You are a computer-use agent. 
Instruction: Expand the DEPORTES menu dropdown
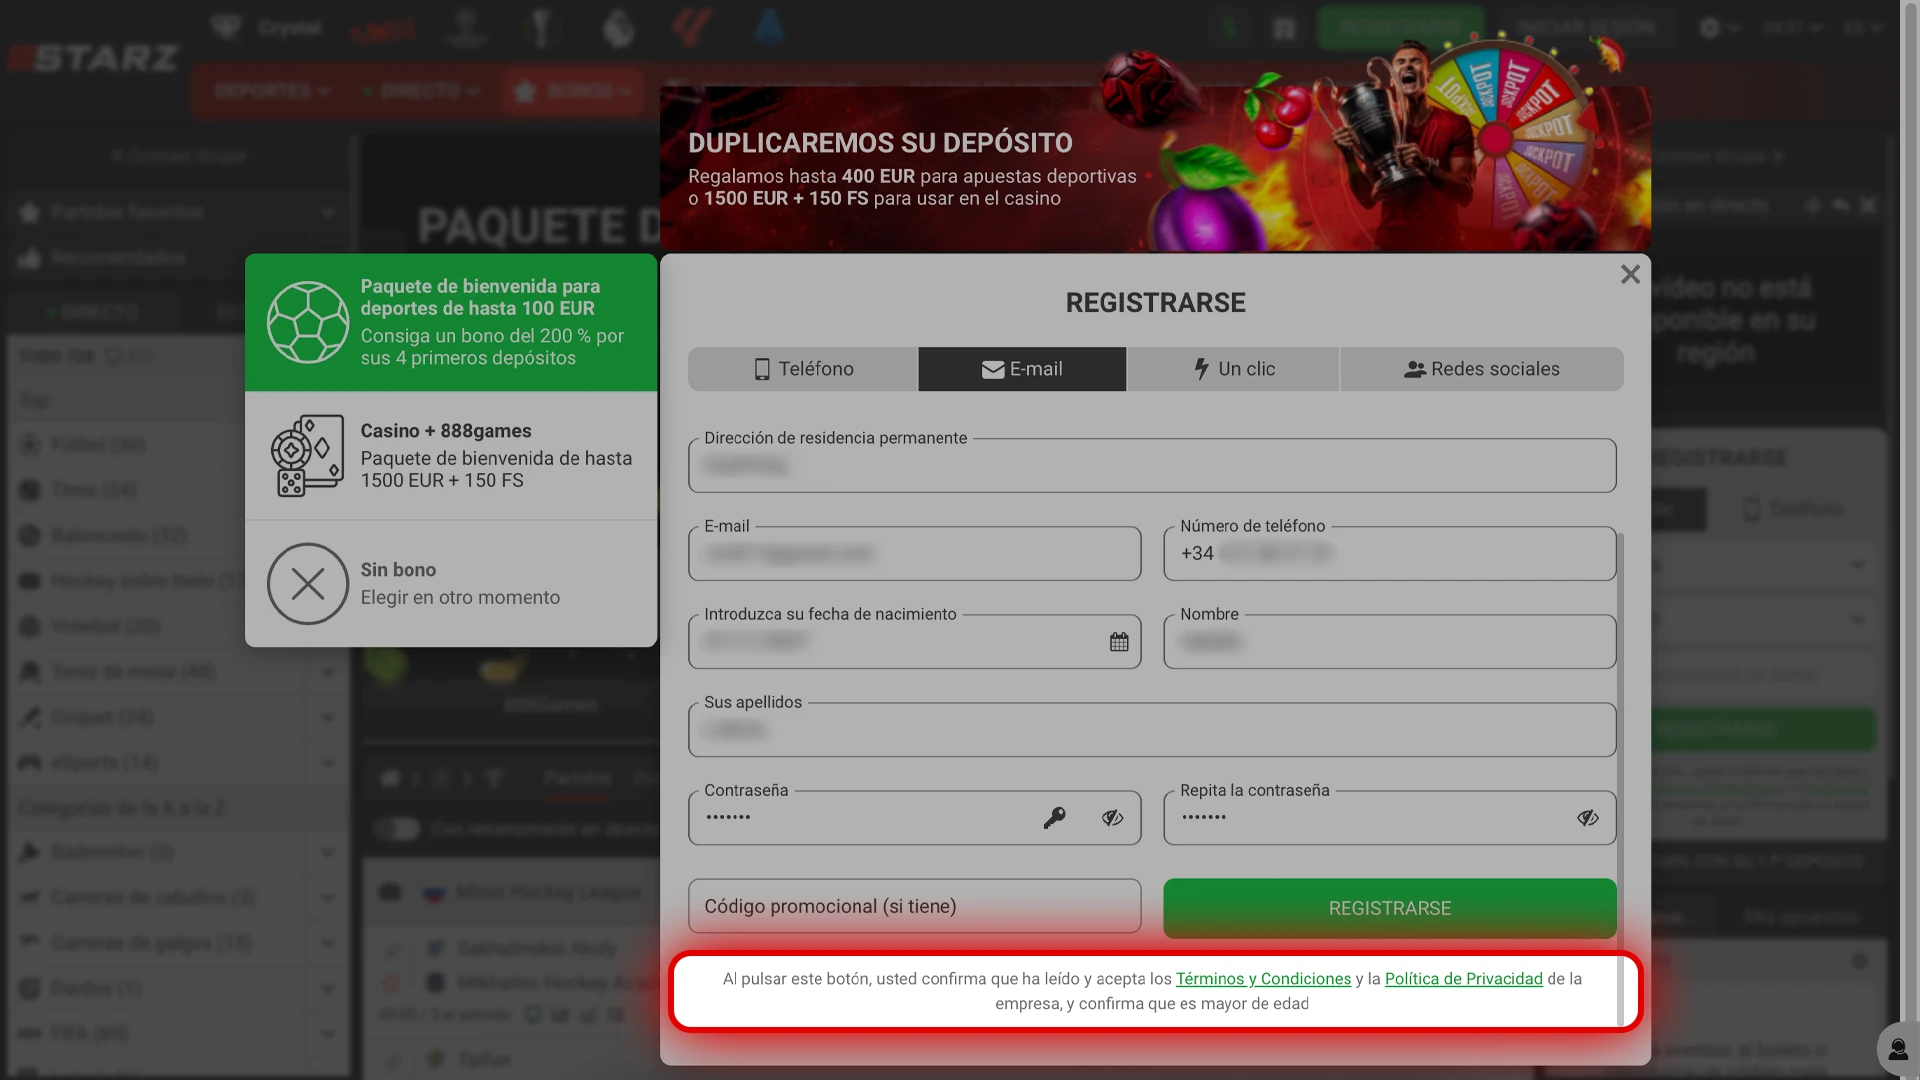click(271, 91)
